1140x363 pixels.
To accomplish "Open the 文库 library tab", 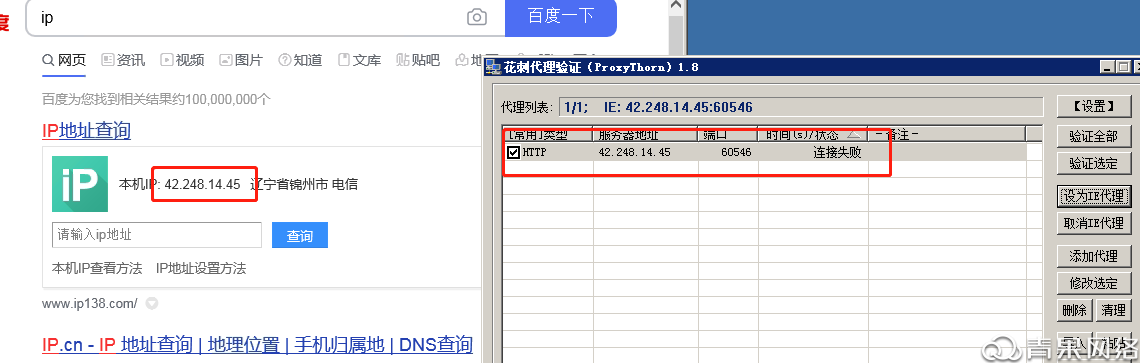I will click(359, 60).
